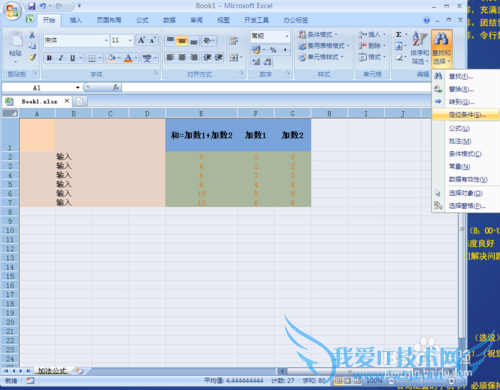
Task: Click the Format cells 格式 button
Action: click(372, 57)
